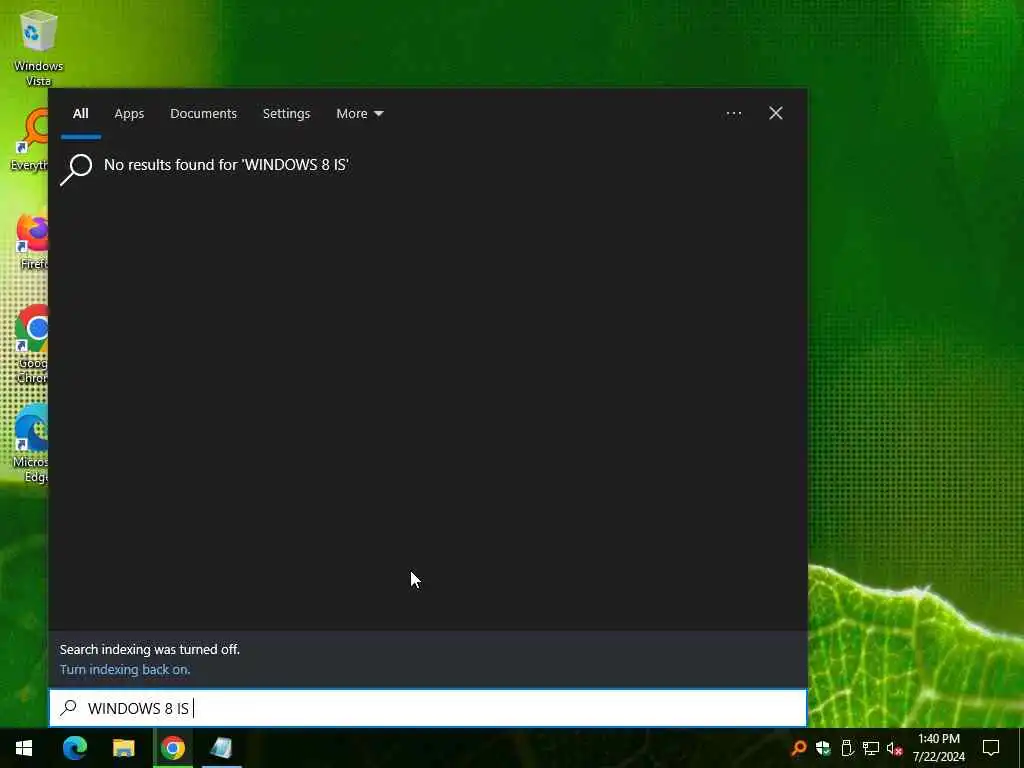Click the search input box
Viewport: 1024px width, 768px height.
[x=428, y=708]
